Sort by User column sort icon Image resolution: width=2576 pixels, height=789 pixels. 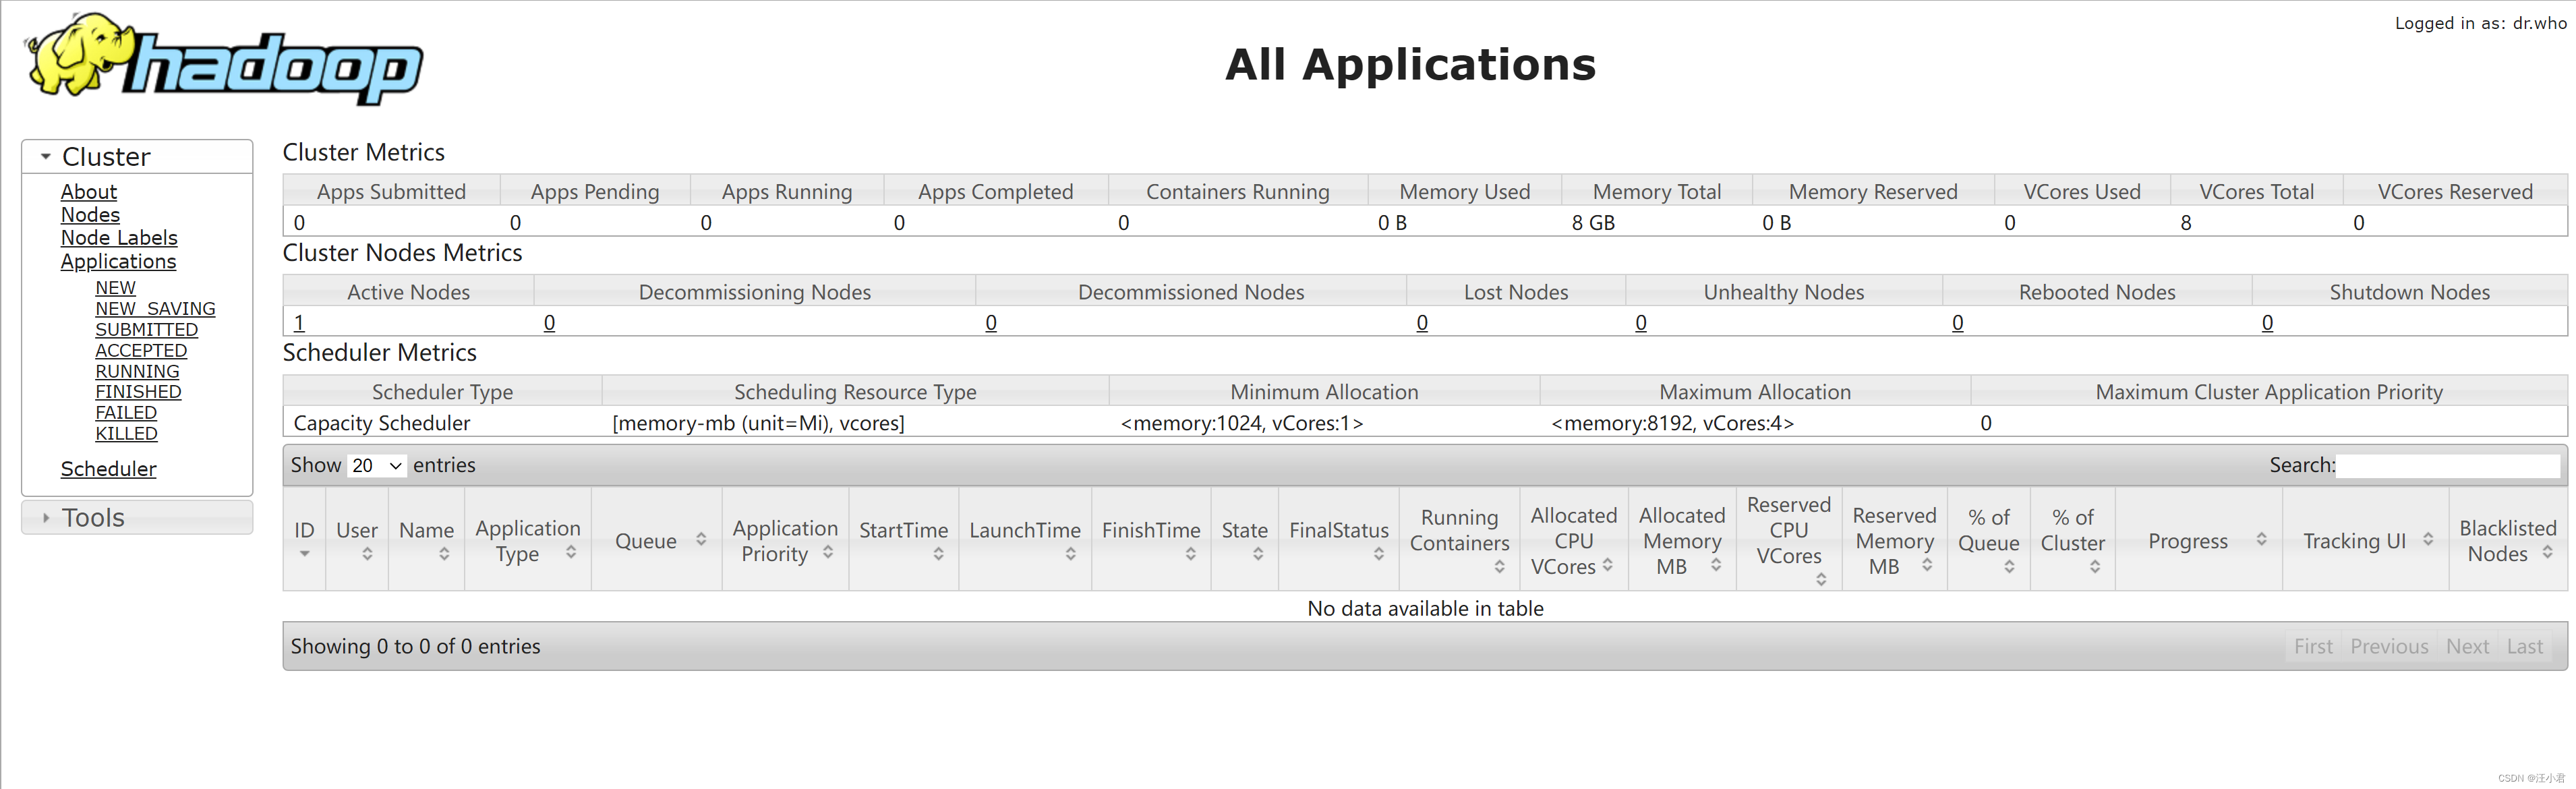367,554
